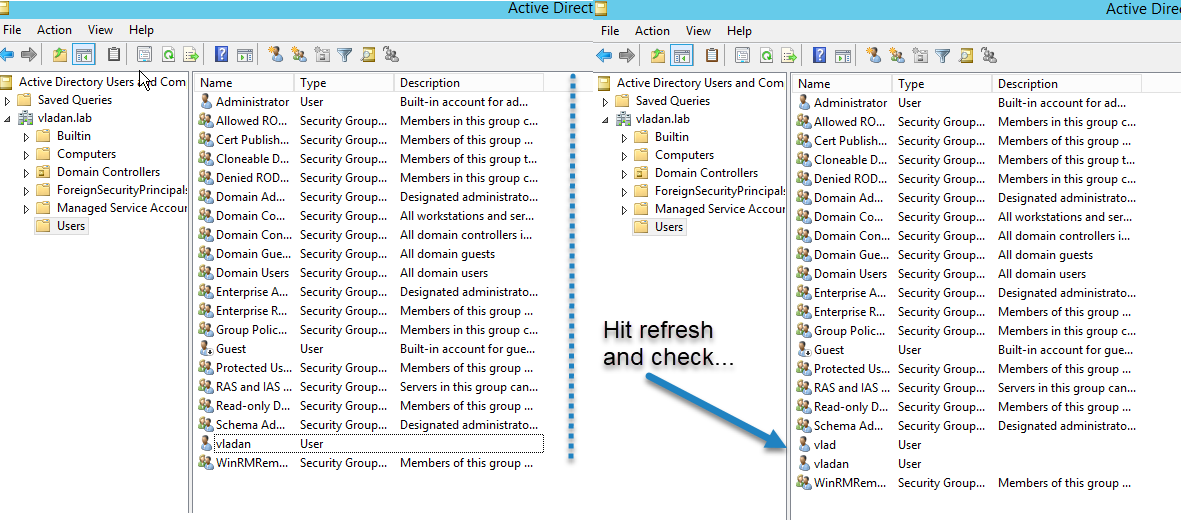Collapse vladan.lab domain in left window tree

pyautogui.click(x=8, y=118)
